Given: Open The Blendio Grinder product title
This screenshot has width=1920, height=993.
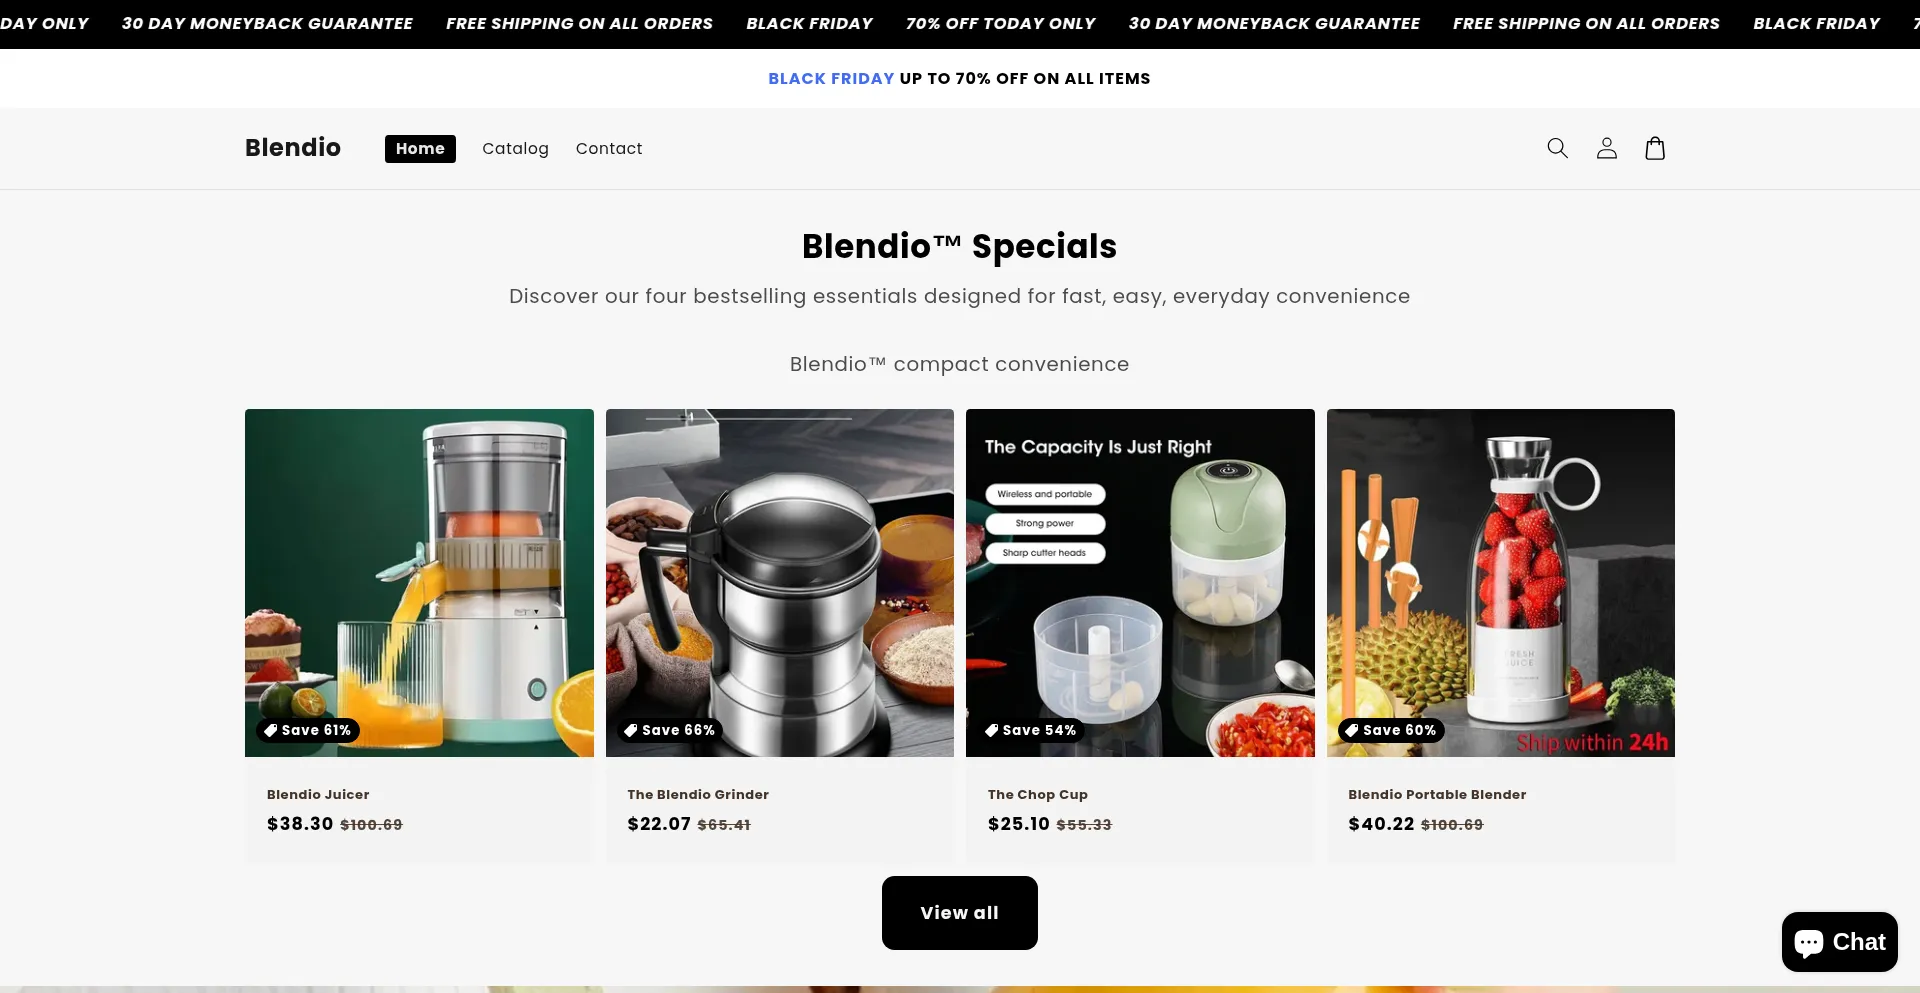Looking at the screenshot, I should 698,794.
